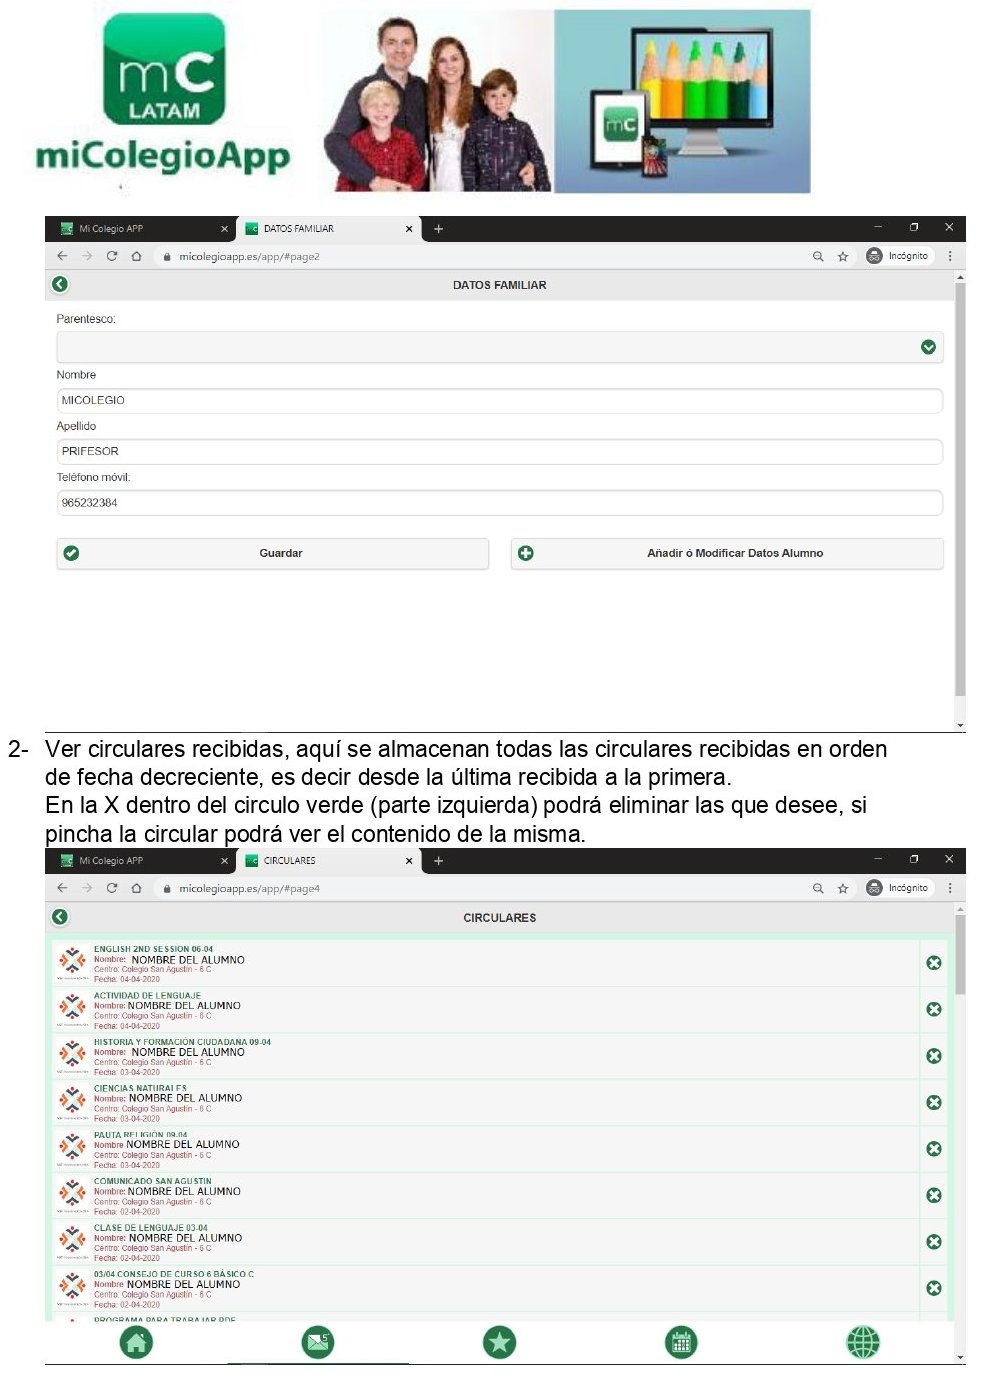Delete CIENCIAS NATURALES circular

[x=934, y=1102]
